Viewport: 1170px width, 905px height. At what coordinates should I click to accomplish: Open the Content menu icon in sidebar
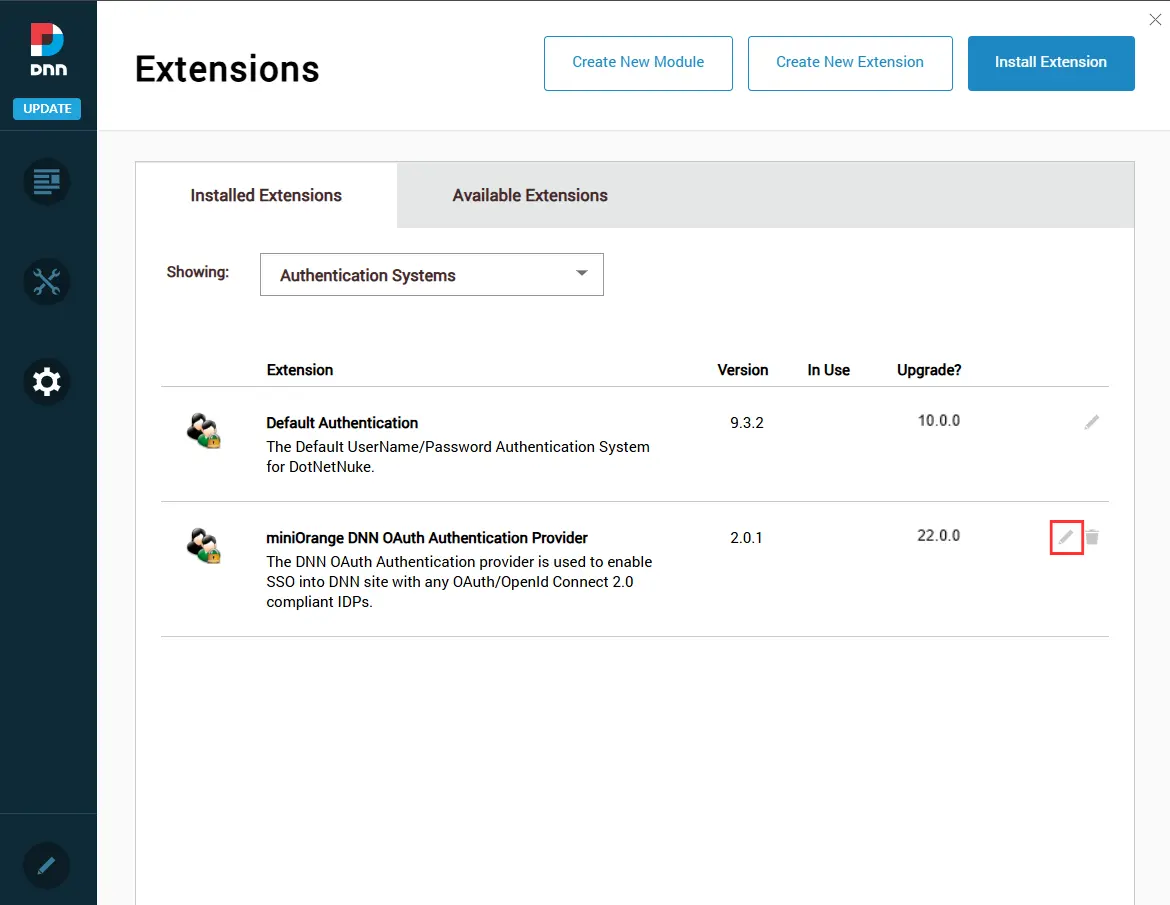tap(46, 181)
